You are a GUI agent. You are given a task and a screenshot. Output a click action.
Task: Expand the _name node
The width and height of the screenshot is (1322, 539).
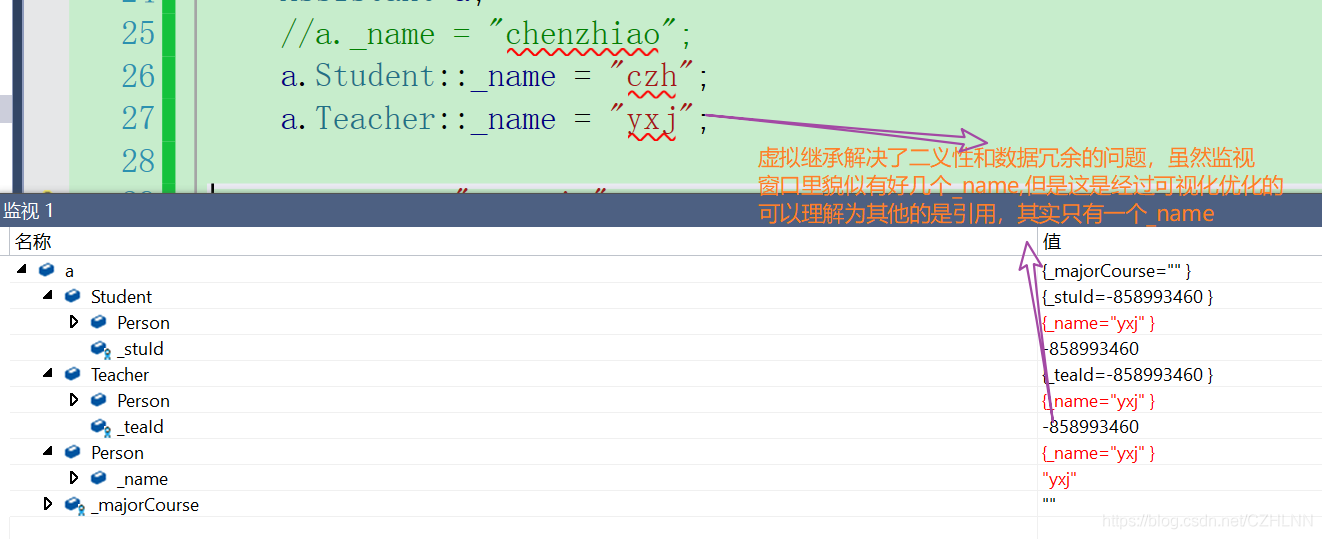click(73, 478)
